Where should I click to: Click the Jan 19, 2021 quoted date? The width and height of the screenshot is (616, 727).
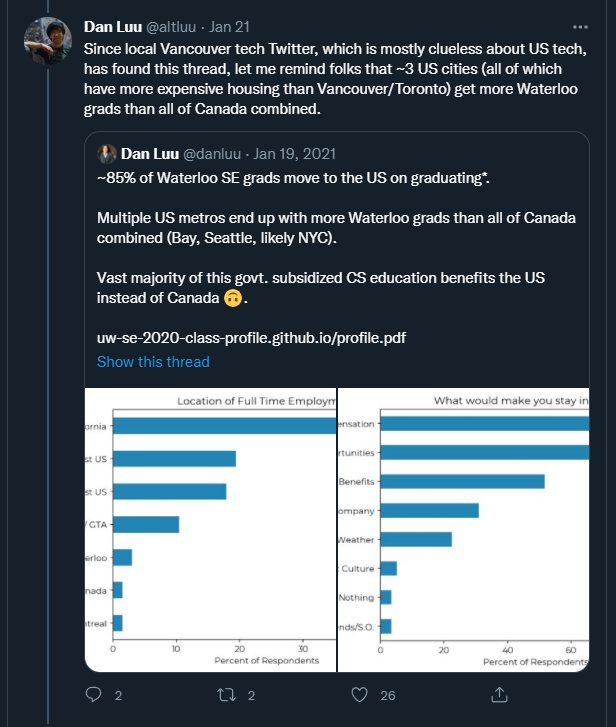(x=295, y=154)
